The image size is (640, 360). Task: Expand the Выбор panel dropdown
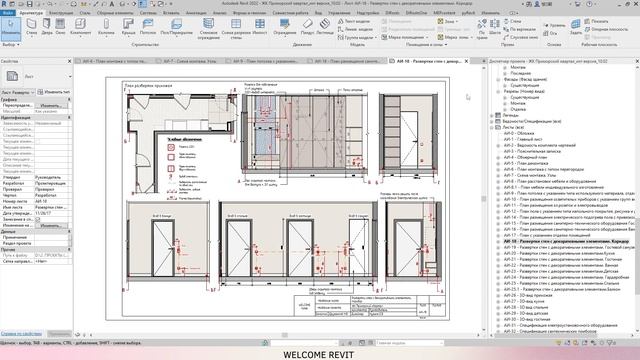pyautogui.click(x=11, y=44)
